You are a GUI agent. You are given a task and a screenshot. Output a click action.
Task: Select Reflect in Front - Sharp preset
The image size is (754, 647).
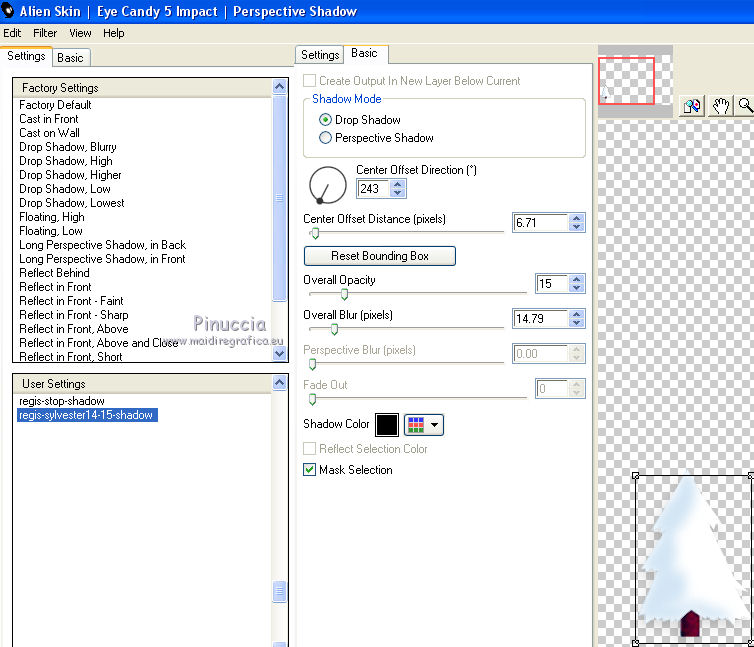coord(74,315)
